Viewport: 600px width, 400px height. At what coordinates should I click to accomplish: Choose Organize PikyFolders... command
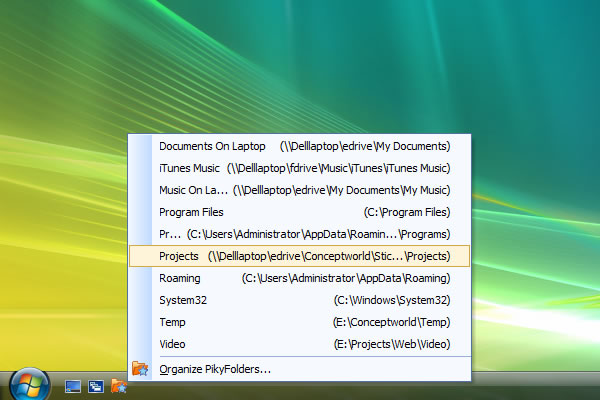(300, 369)
